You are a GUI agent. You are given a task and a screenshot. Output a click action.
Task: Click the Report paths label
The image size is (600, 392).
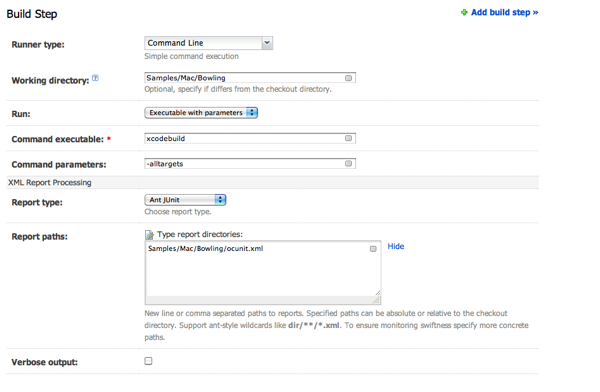pos(39,237)
